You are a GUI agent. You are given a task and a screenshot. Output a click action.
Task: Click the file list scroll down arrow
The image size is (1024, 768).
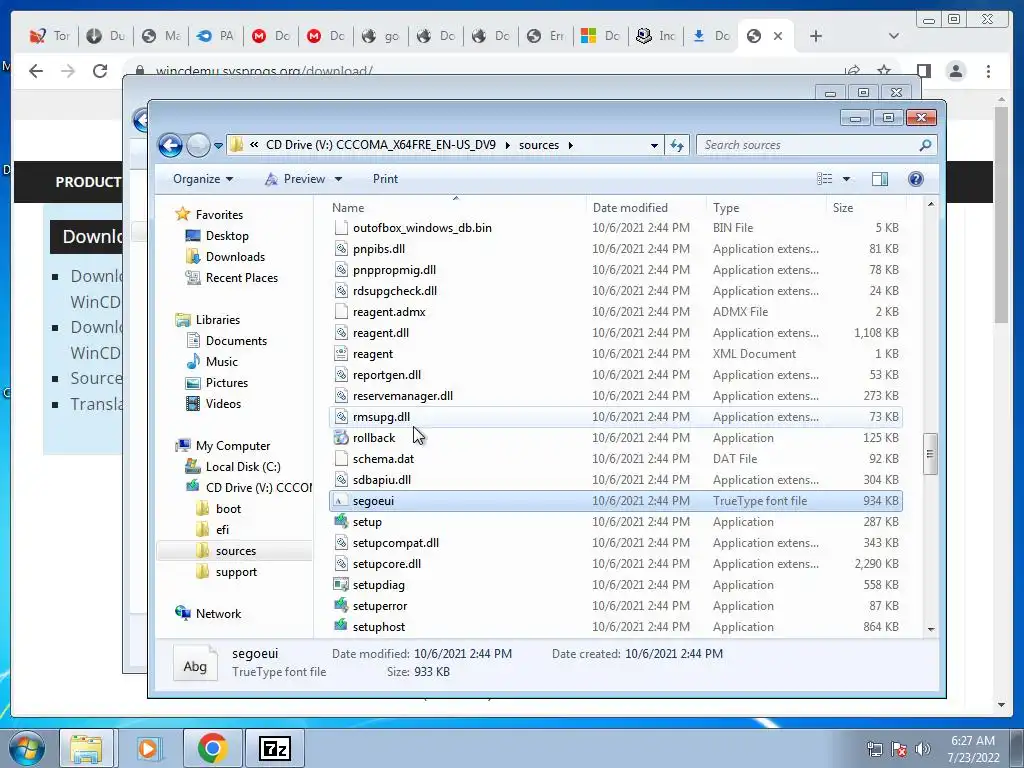tap(931, 629)
